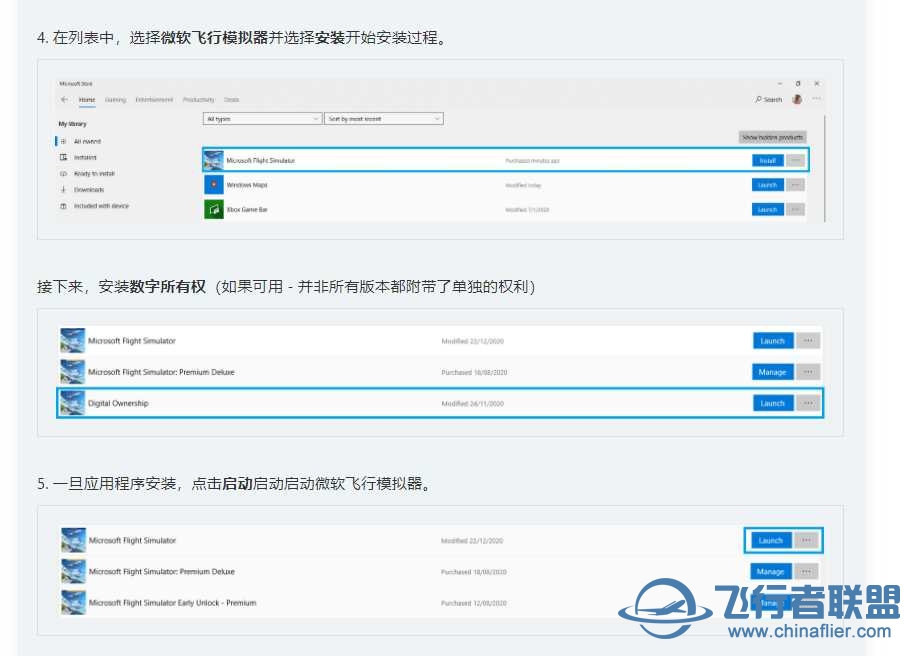Click Launch two rows above Digital Ownership
This screenshot has width=916, height=656.
click(x=773, y=341)
